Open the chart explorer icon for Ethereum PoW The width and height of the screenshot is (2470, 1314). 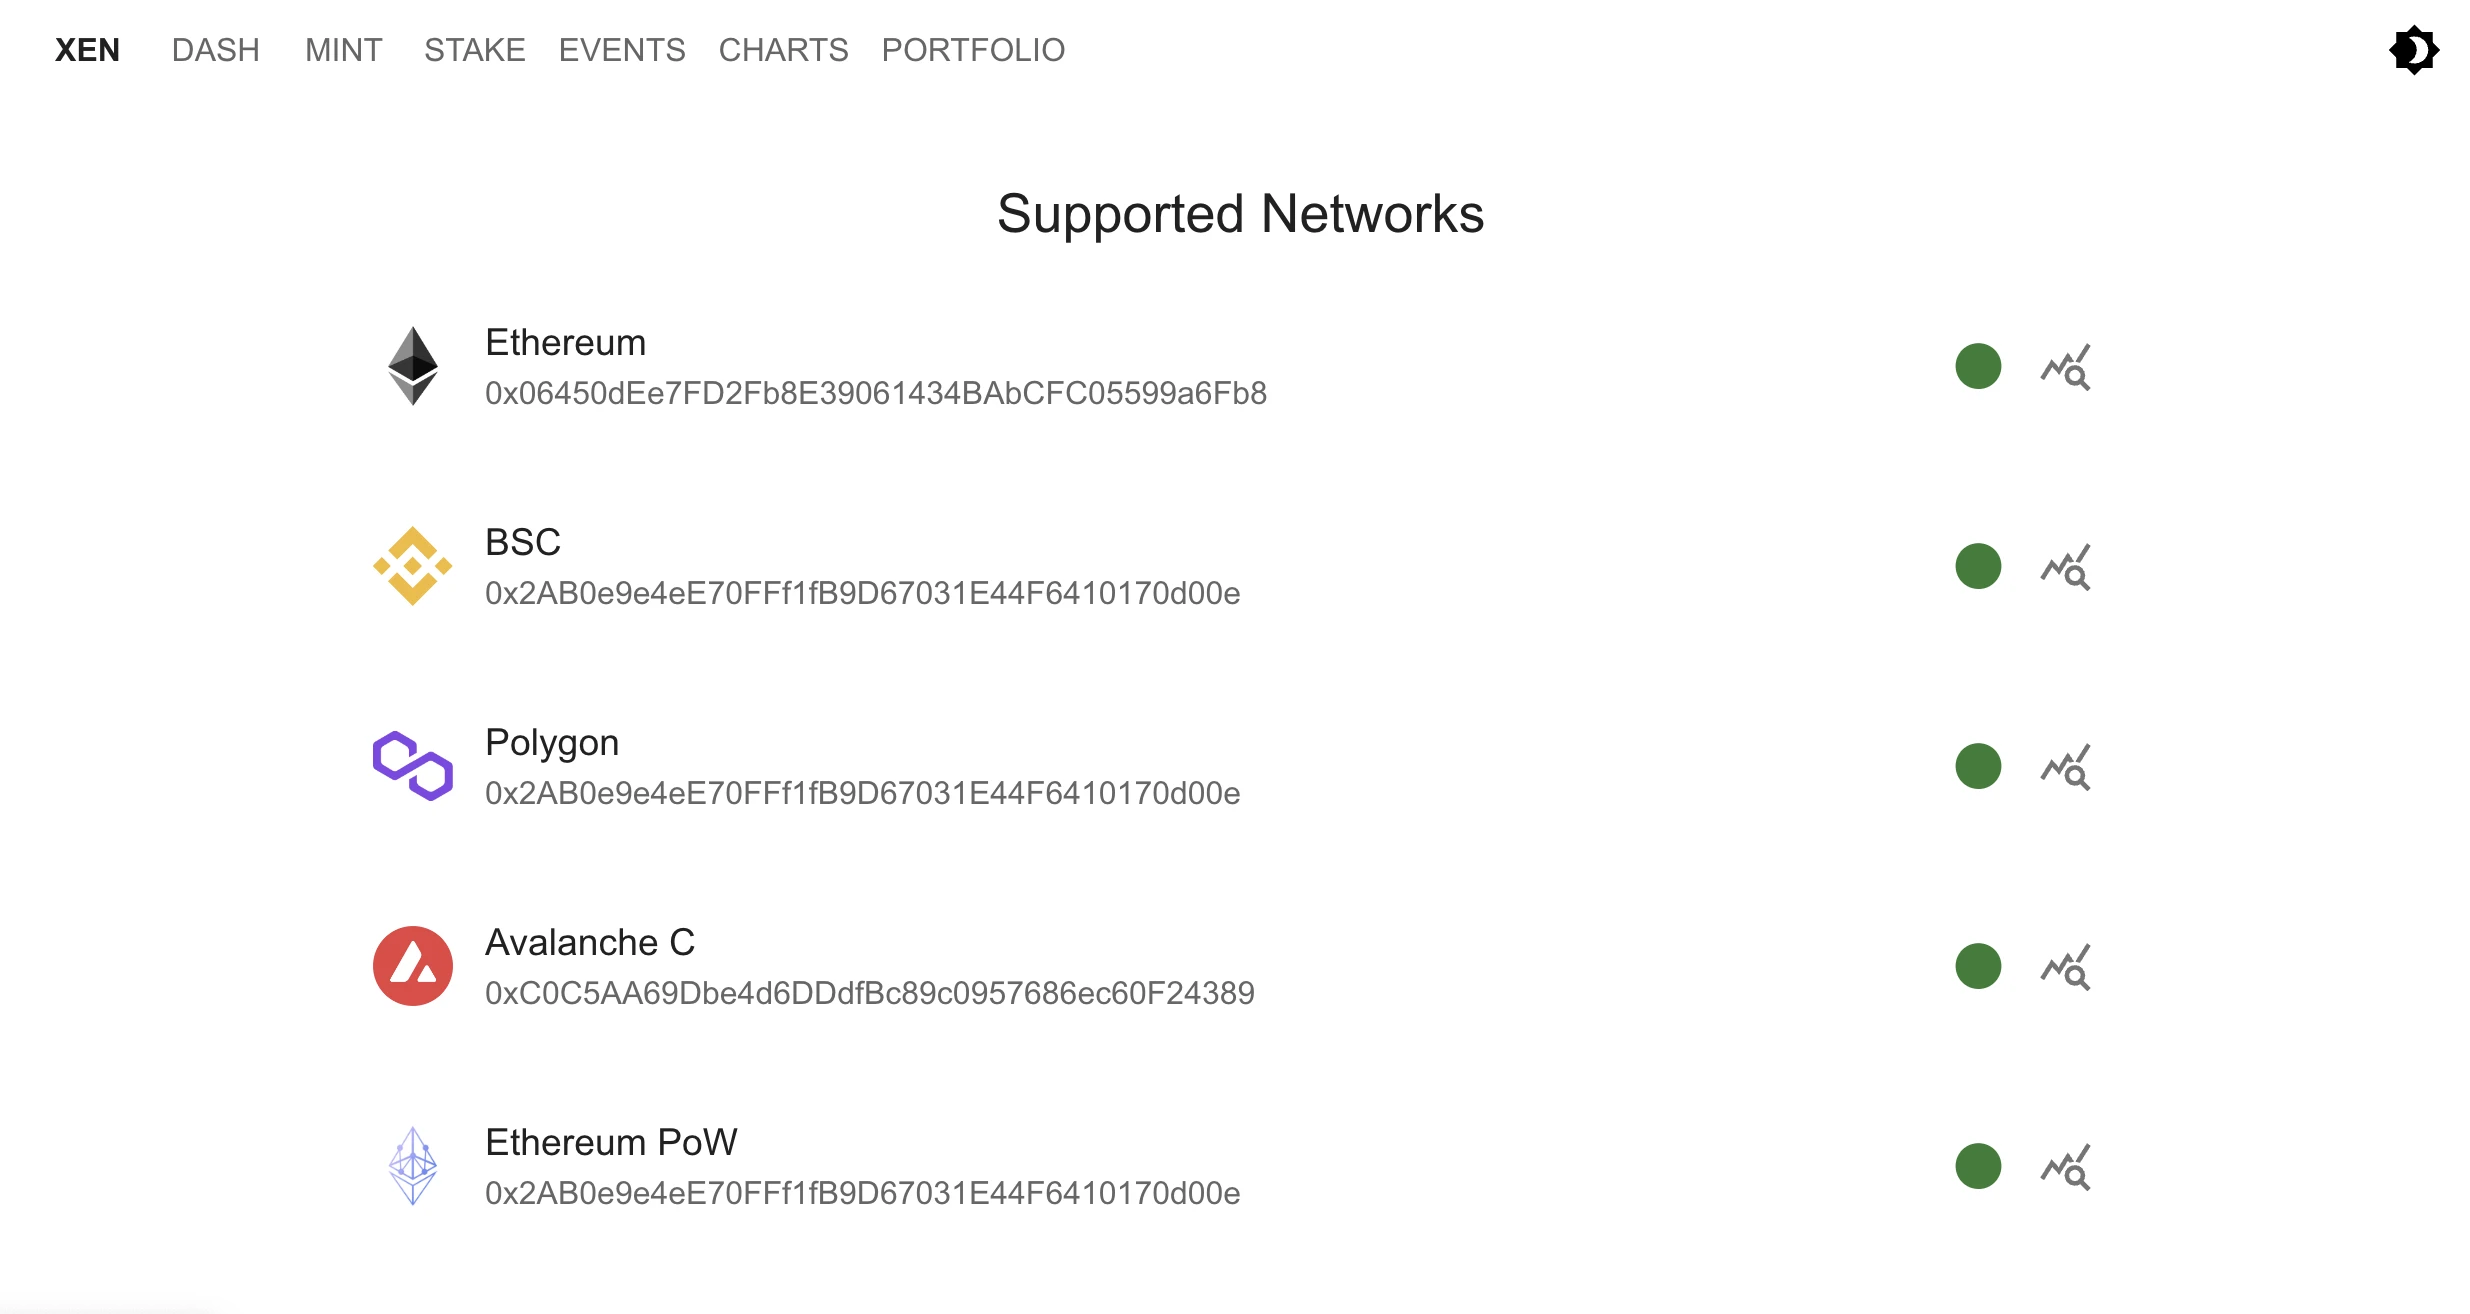pos(2065,1167)
